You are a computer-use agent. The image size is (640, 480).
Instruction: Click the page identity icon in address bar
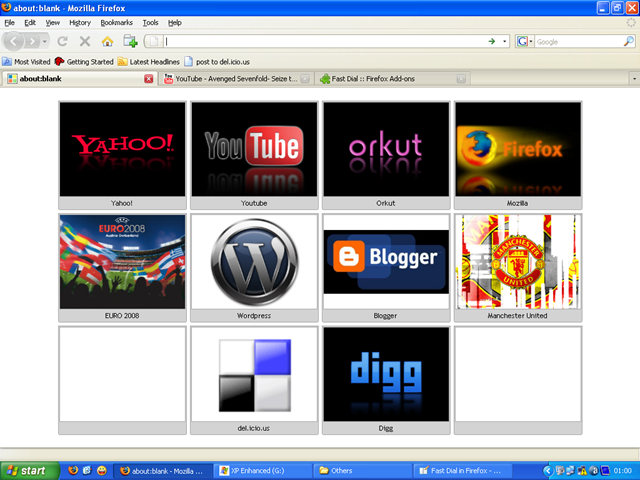coord(154,41)
